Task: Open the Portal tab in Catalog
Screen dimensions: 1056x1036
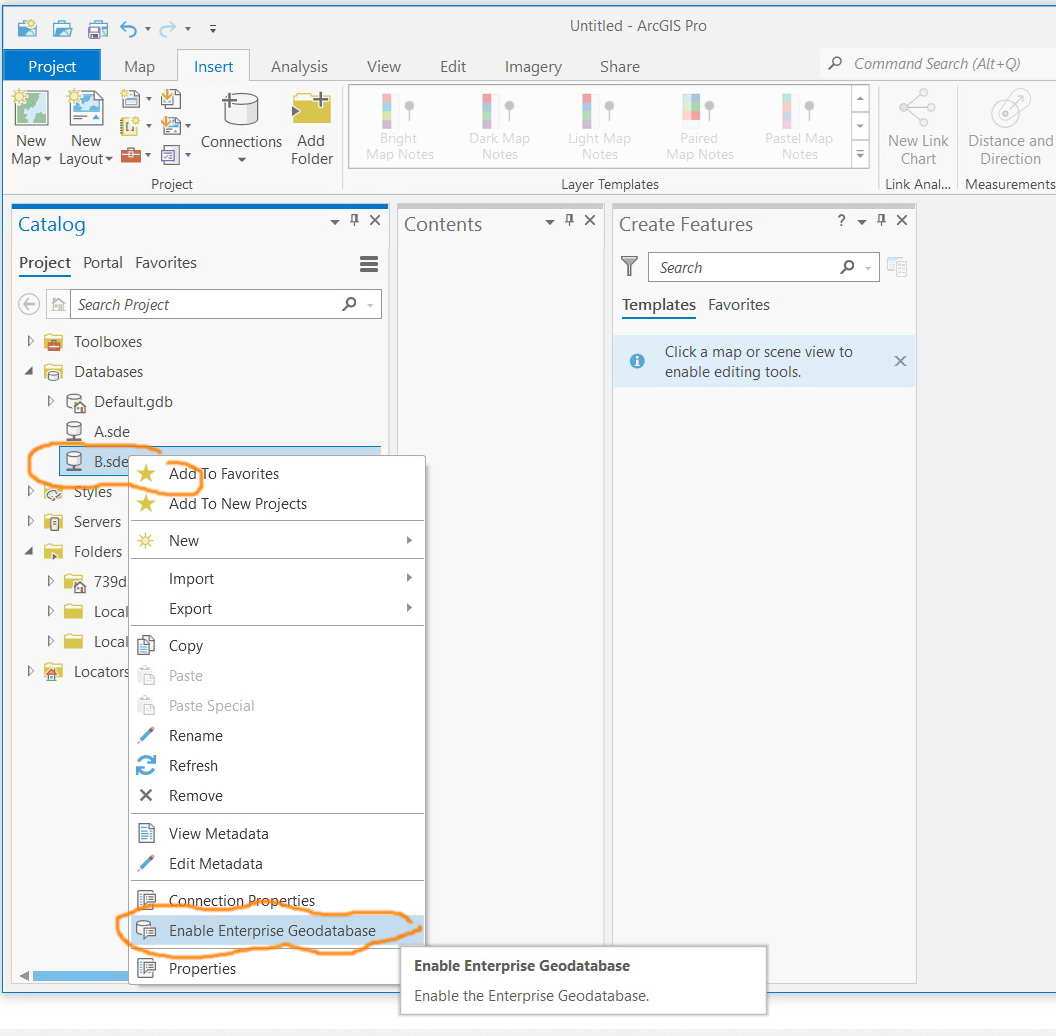Action: click(102, 263)
